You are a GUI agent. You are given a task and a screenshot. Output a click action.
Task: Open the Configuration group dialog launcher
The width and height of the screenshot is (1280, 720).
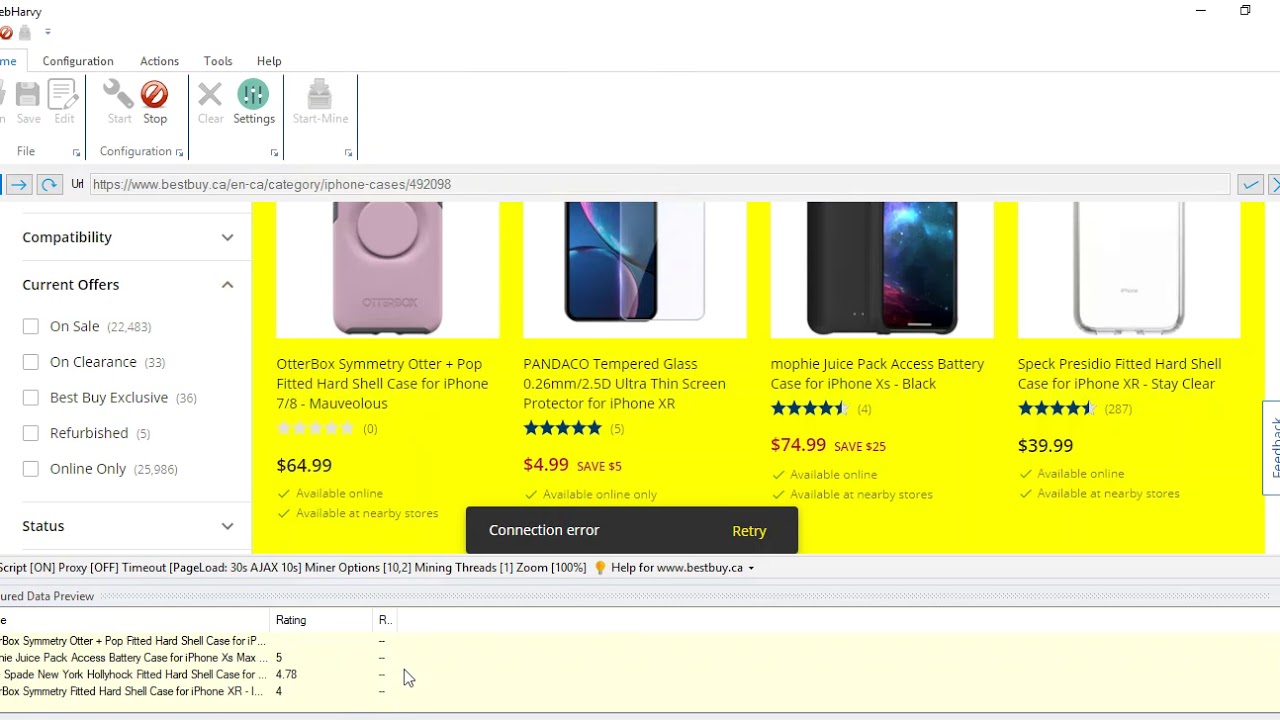coord(179,152)
